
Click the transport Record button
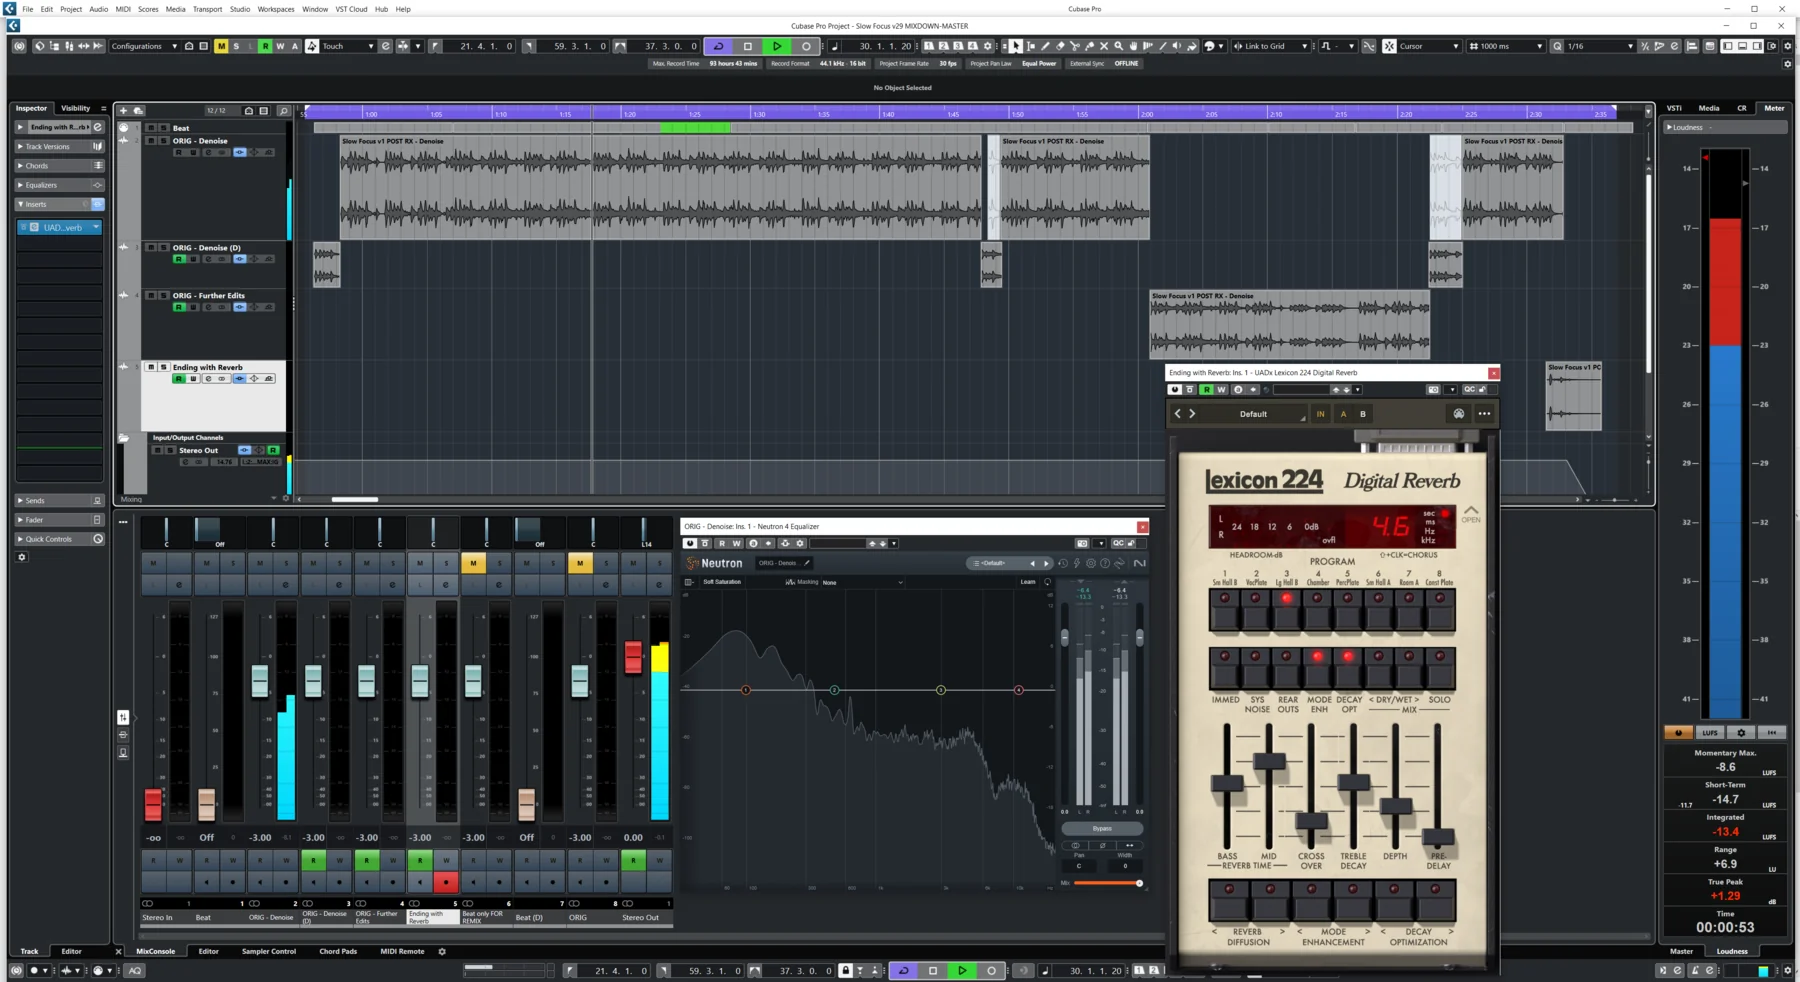(806, 46)
